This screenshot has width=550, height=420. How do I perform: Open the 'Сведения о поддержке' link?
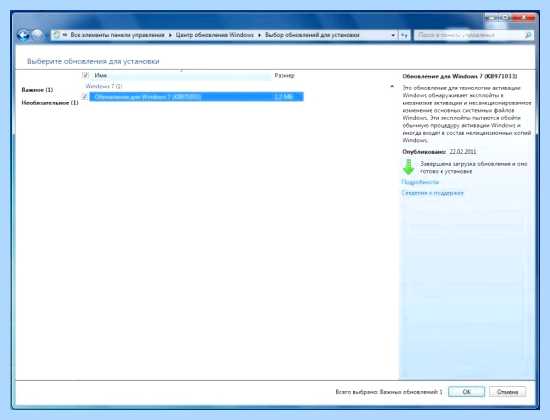click(432, 193)
